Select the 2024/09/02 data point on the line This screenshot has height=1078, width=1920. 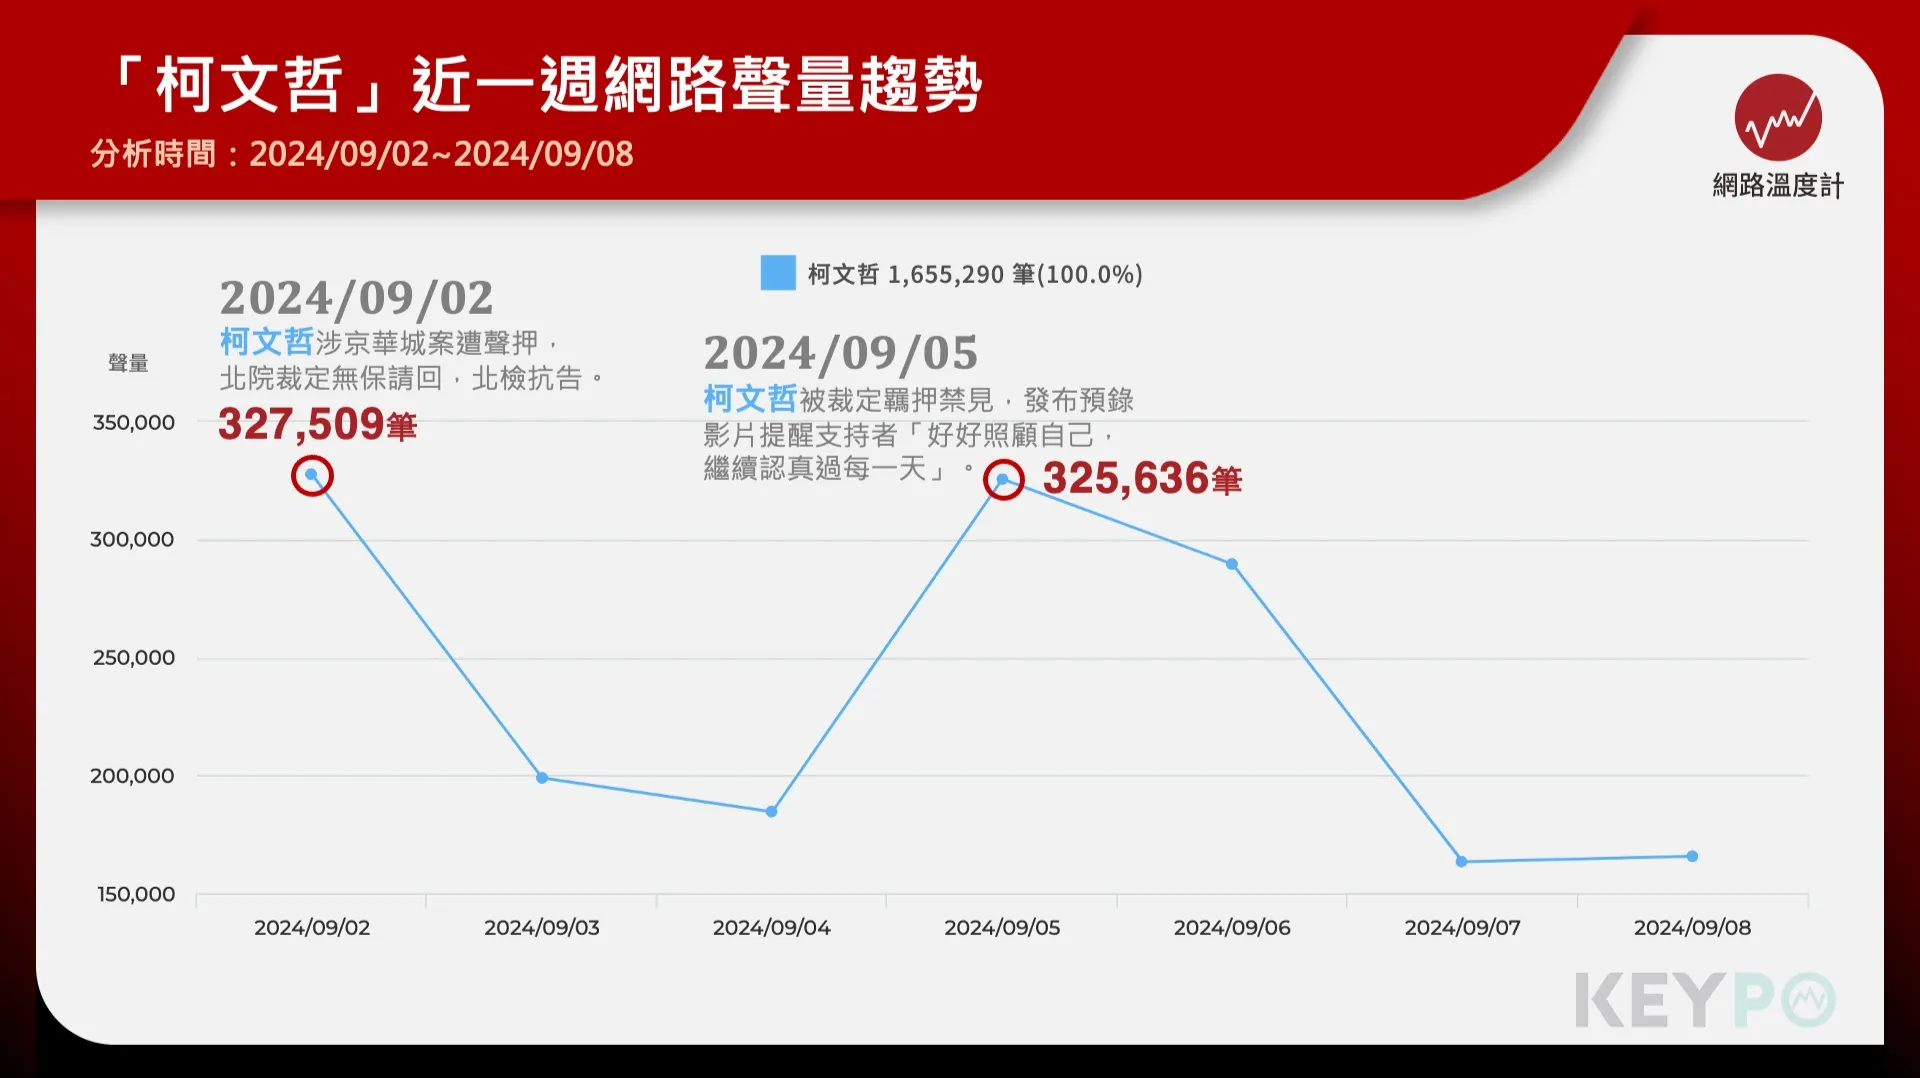(x=312, y=475)
